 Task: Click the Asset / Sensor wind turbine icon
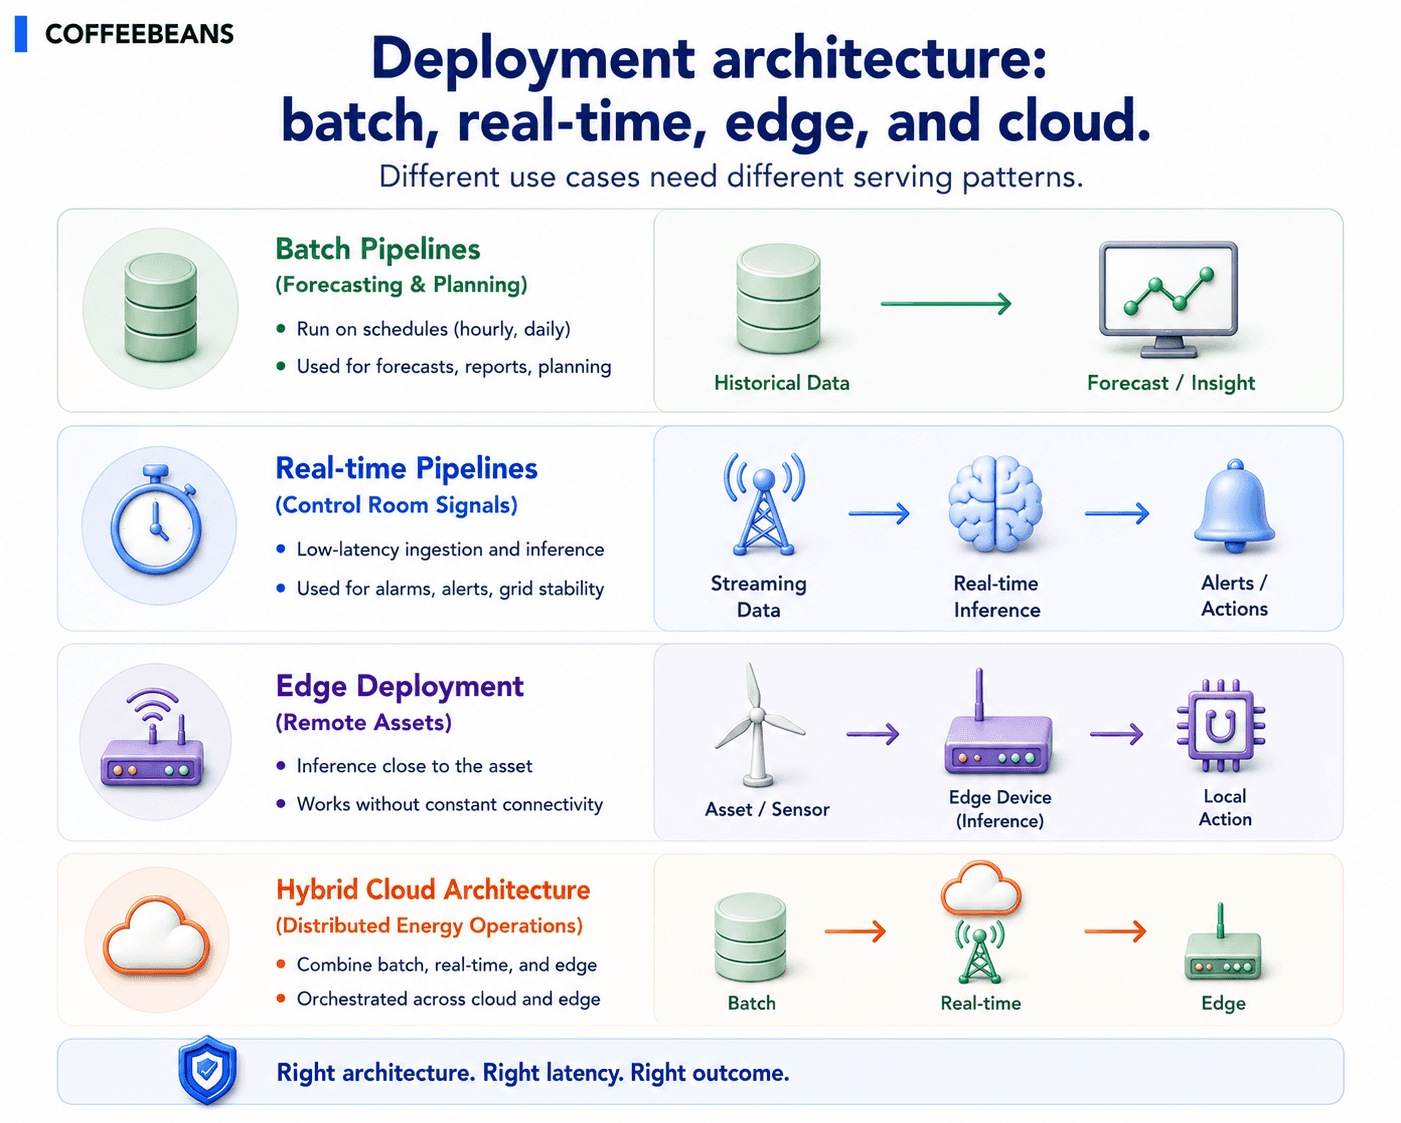pyautogui.click(x=758, y=724)
